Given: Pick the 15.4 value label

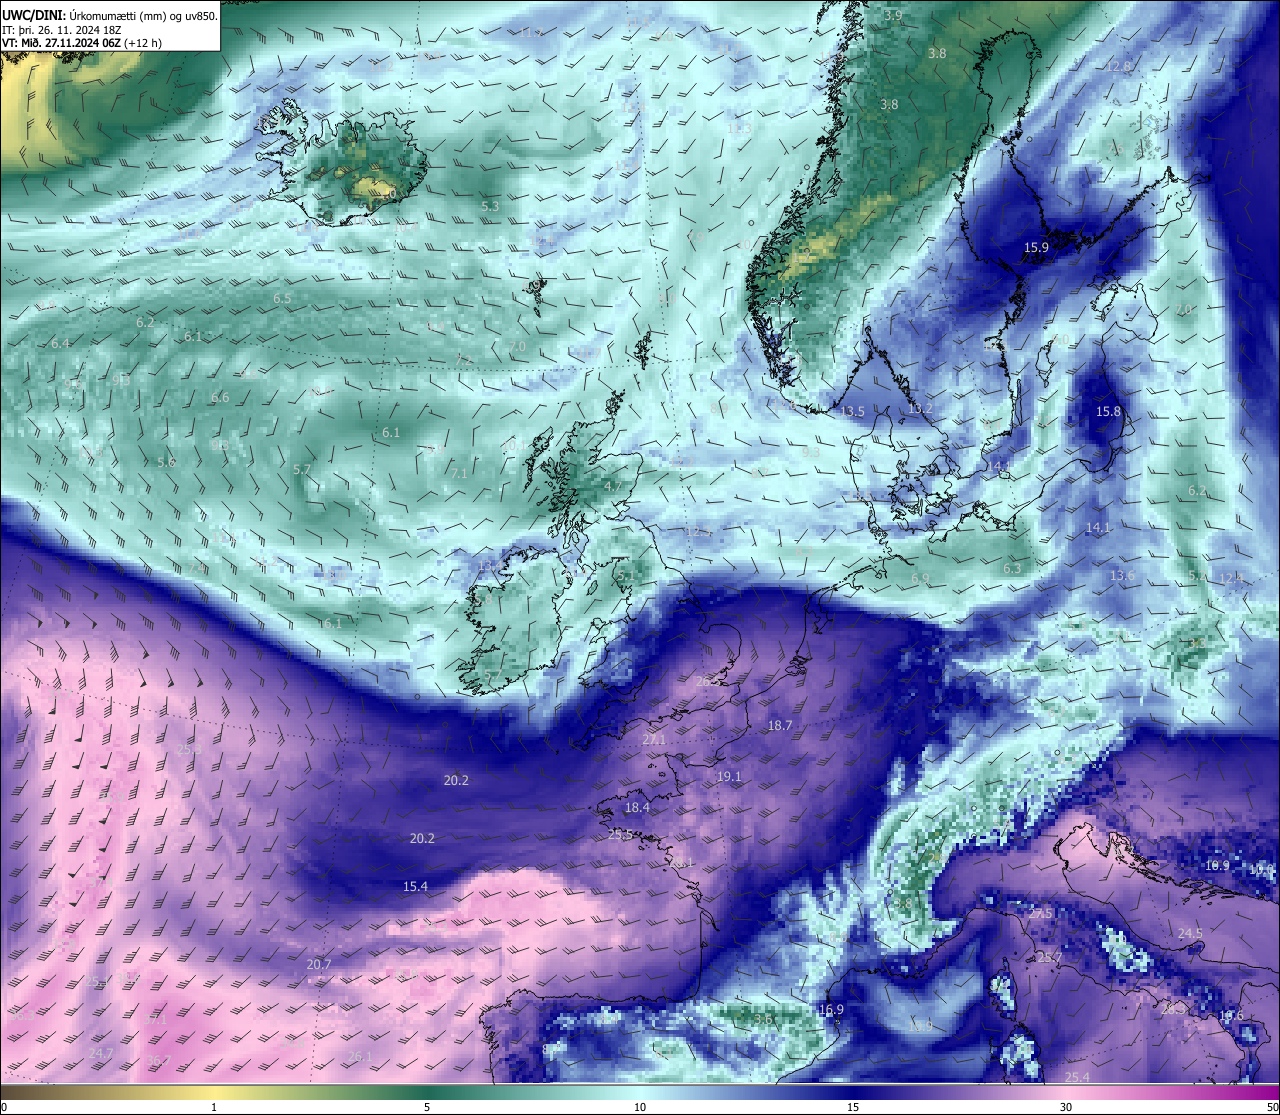Looking at the screenshot, I should (415, 886).
